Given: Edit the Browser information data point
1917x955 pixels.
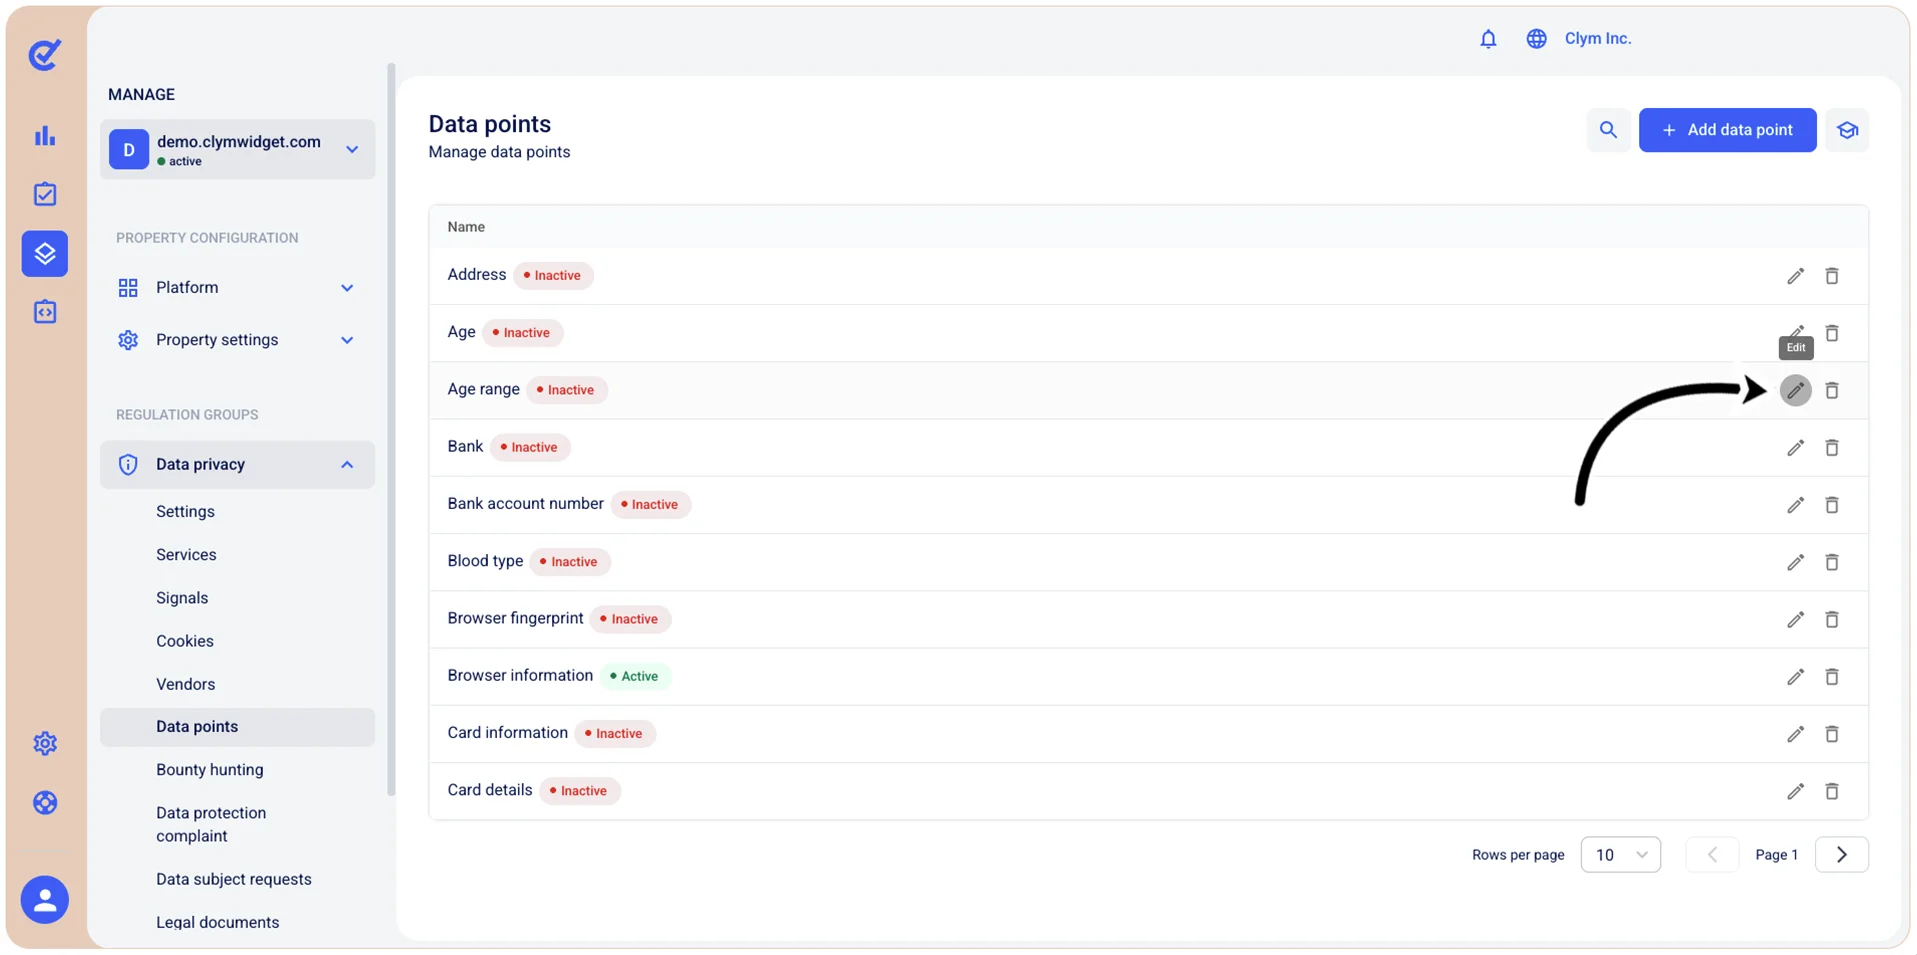Looking at the screenshot, I should click(1795, 677).
